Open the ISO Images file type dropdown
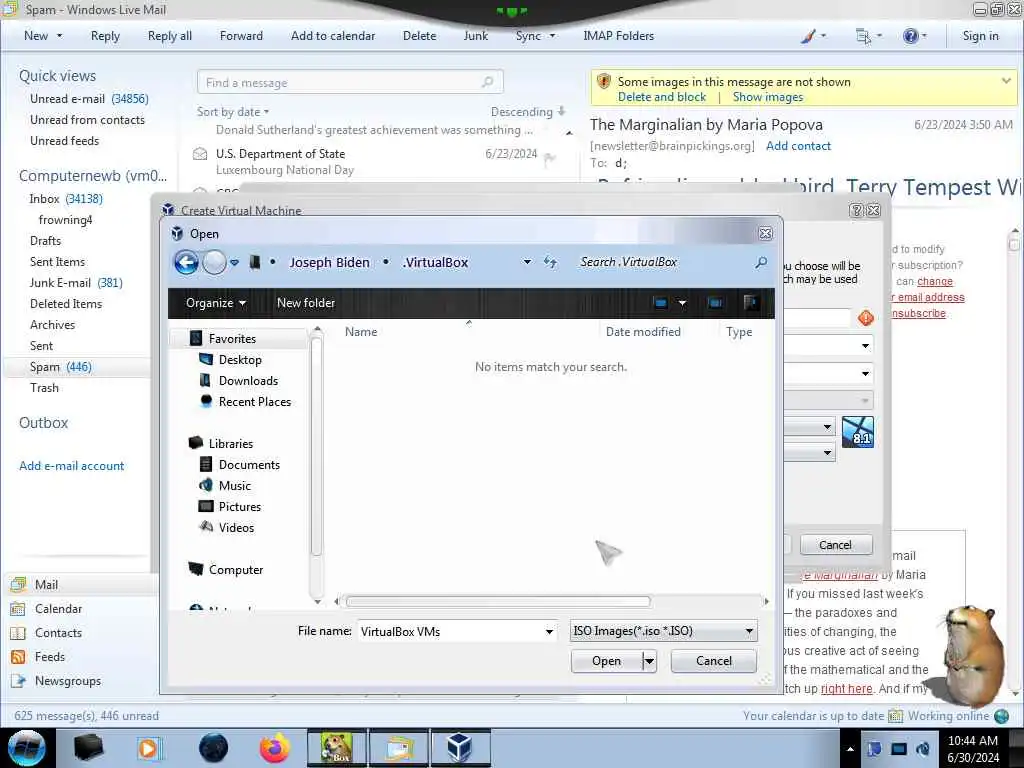 [x=664, y=631]
